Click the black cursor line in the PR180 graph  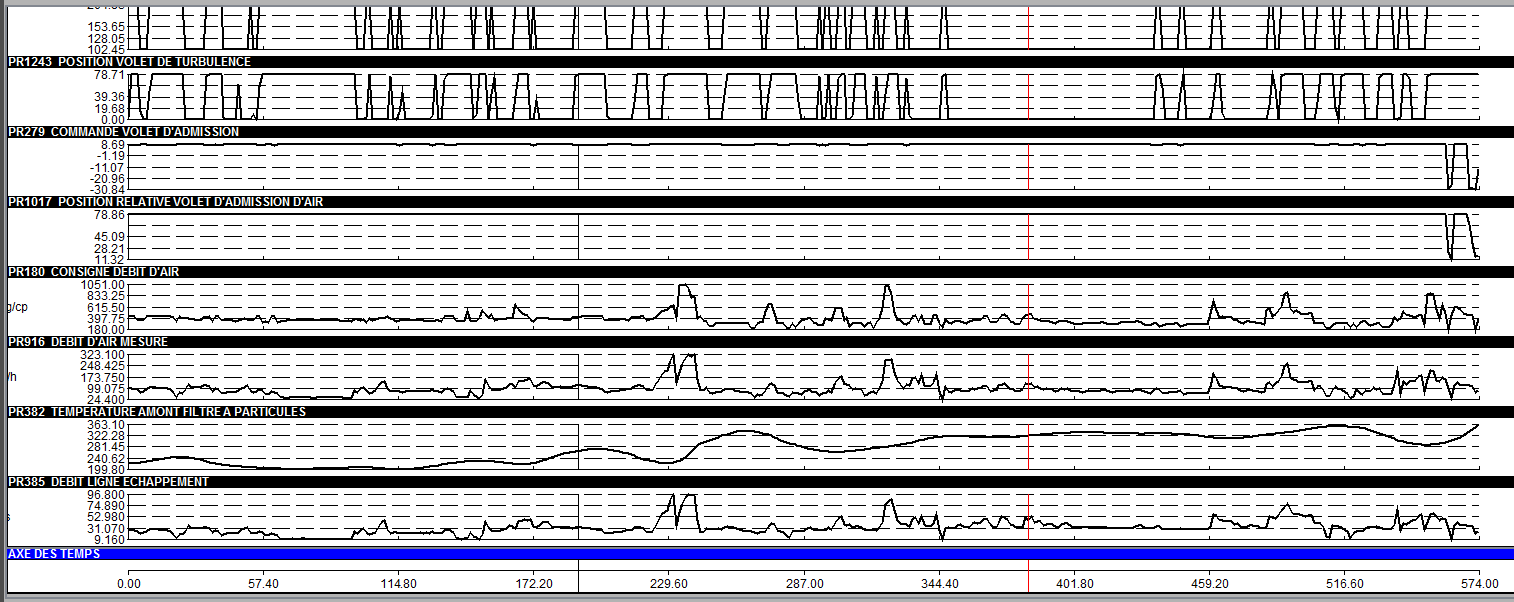coord(579,306)
